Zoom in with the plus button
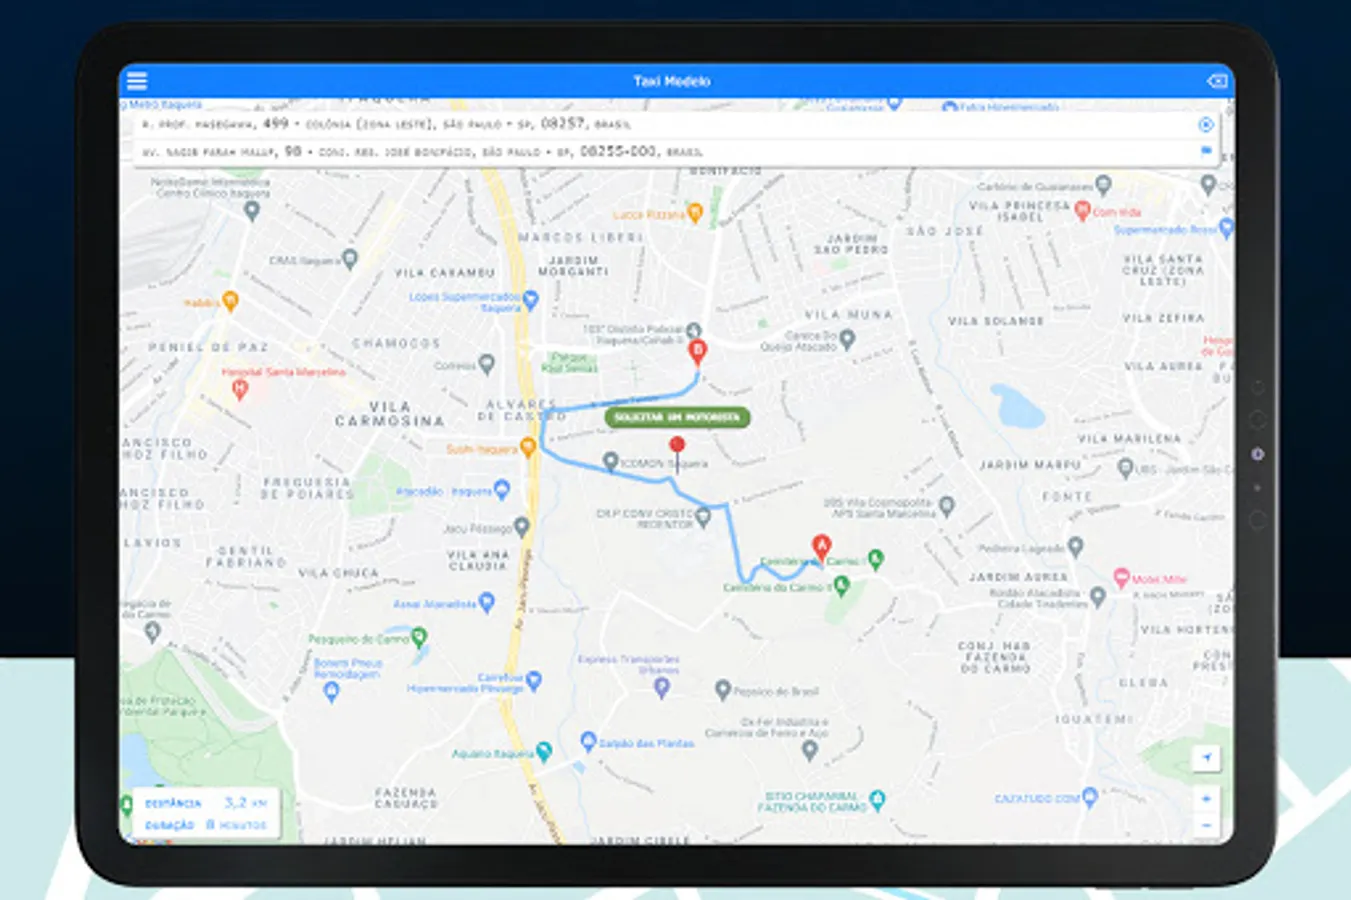 point(1207,799)
